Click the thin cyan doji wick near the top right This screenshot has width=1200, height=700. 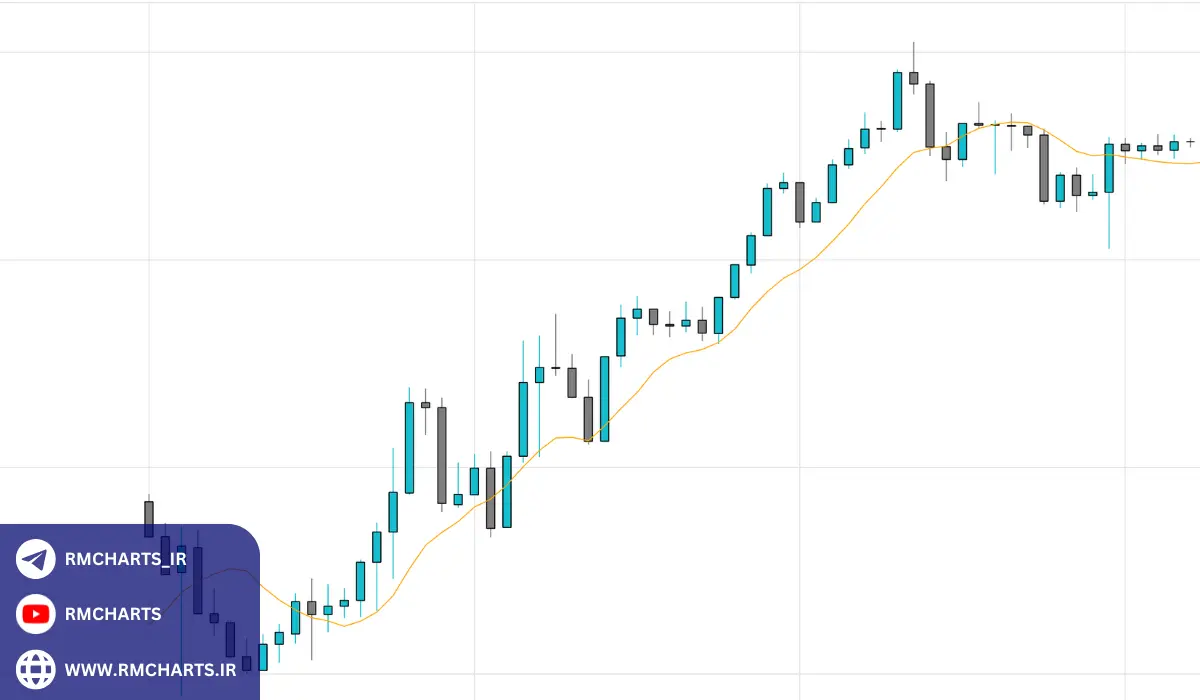coord(995,145)
